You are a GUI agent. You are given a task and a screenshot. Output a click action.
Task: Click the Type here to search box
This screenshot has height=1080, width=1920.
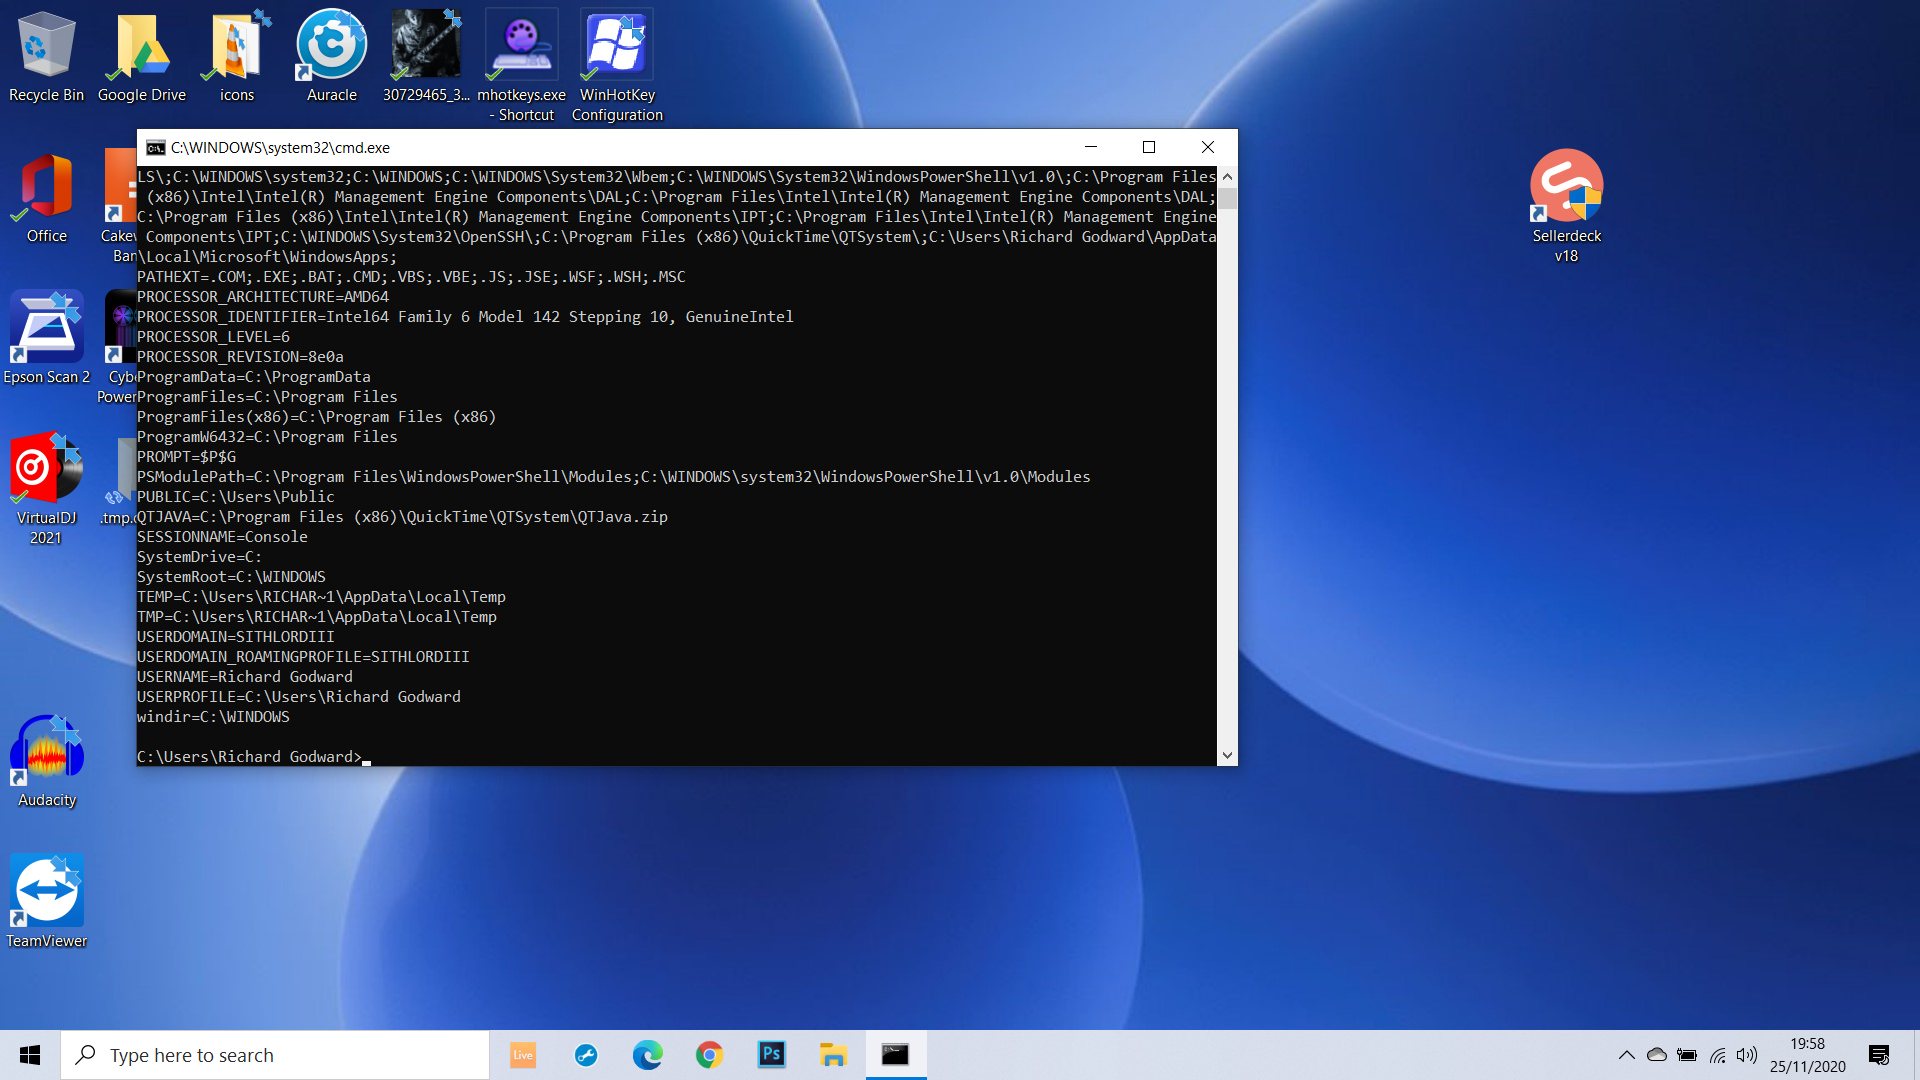coord(275,1055)
